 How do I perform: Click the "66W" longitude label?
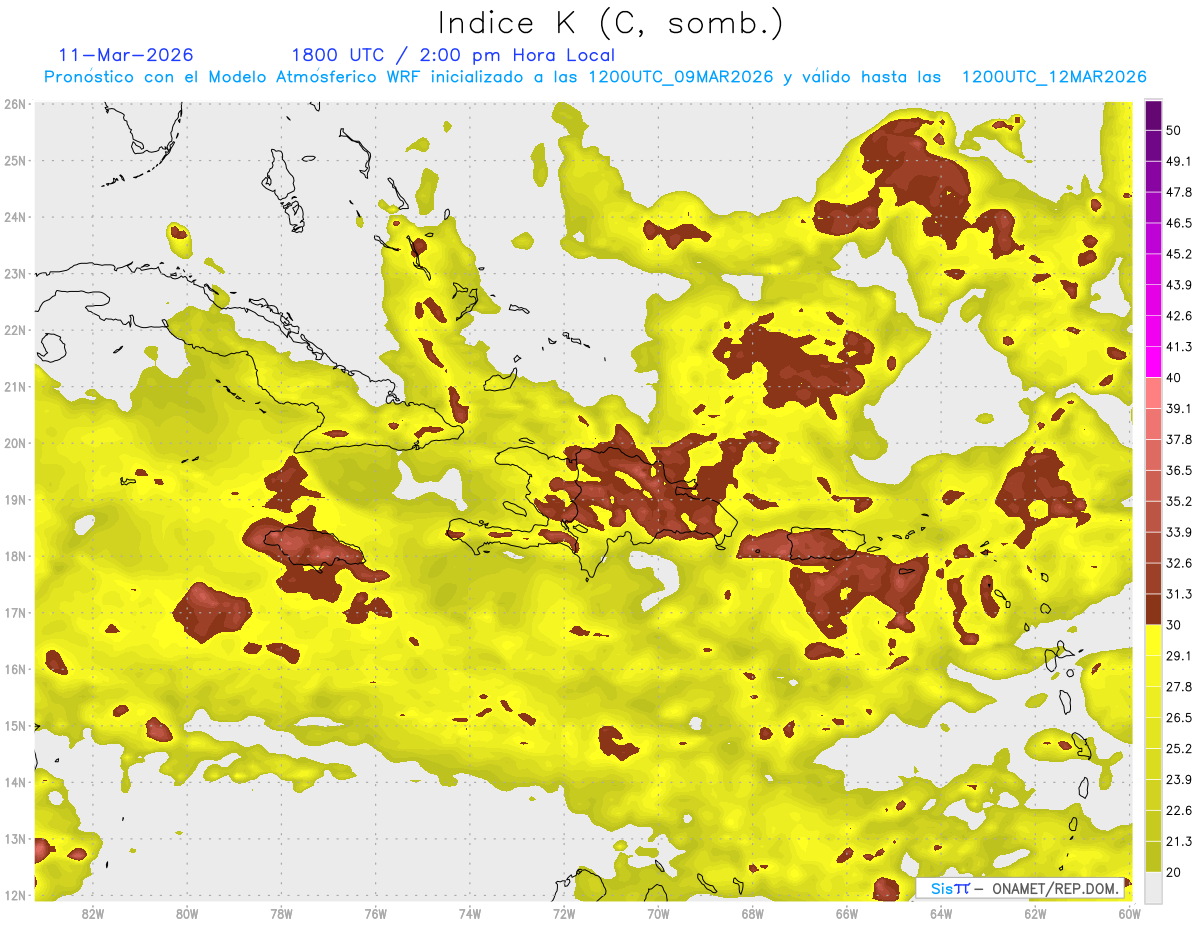tap(846, 913)
